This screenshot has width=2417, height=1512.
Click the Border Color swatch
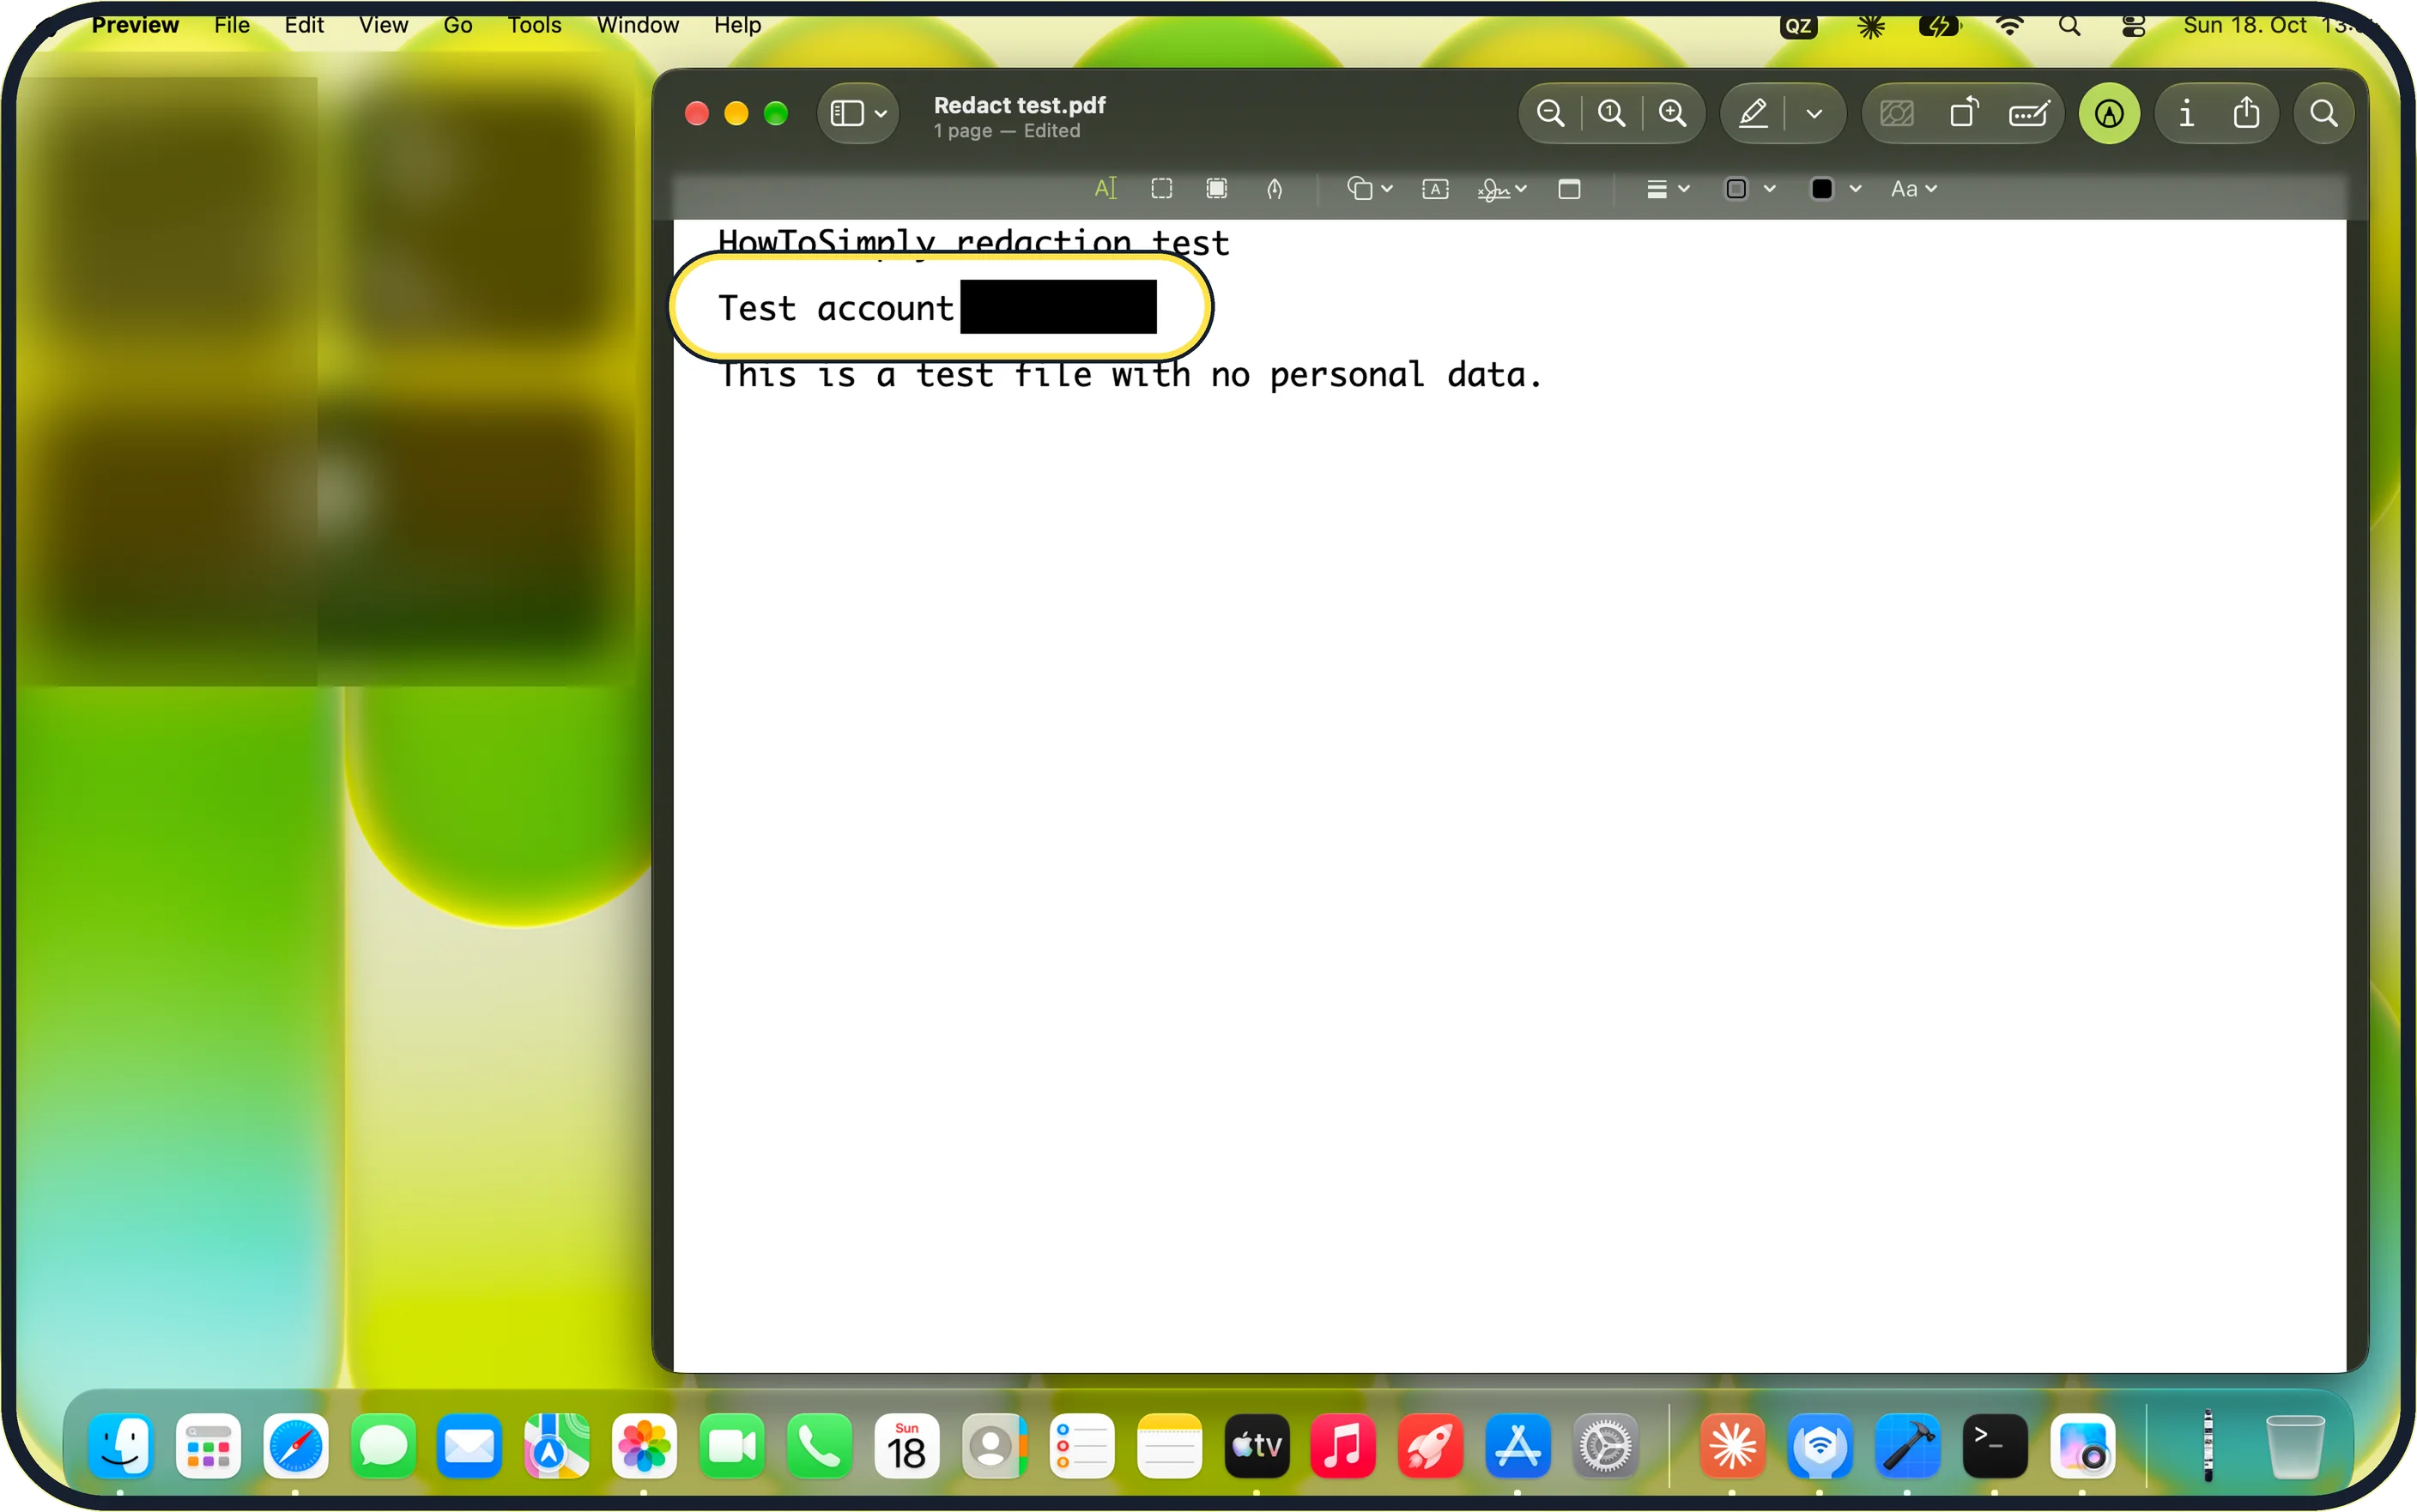[x=1736, y=188]
